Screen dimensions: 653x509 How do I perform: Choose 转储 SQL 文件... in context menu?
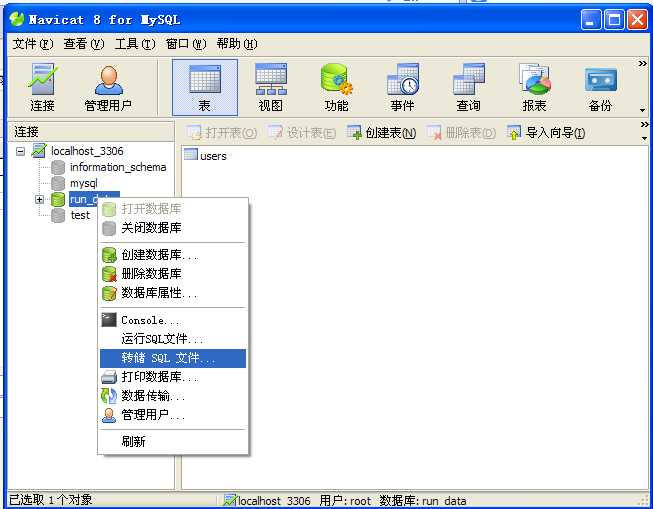point(173,358)
